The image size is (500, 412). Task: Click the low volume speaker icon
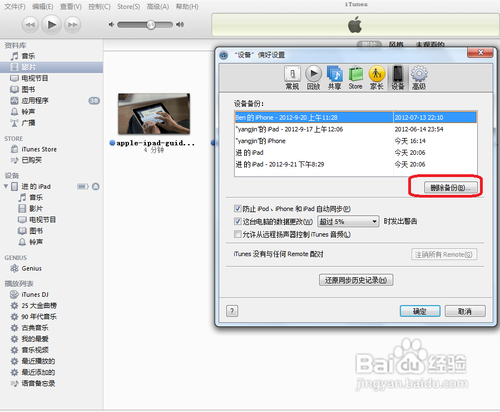click(x=111, y=24)
